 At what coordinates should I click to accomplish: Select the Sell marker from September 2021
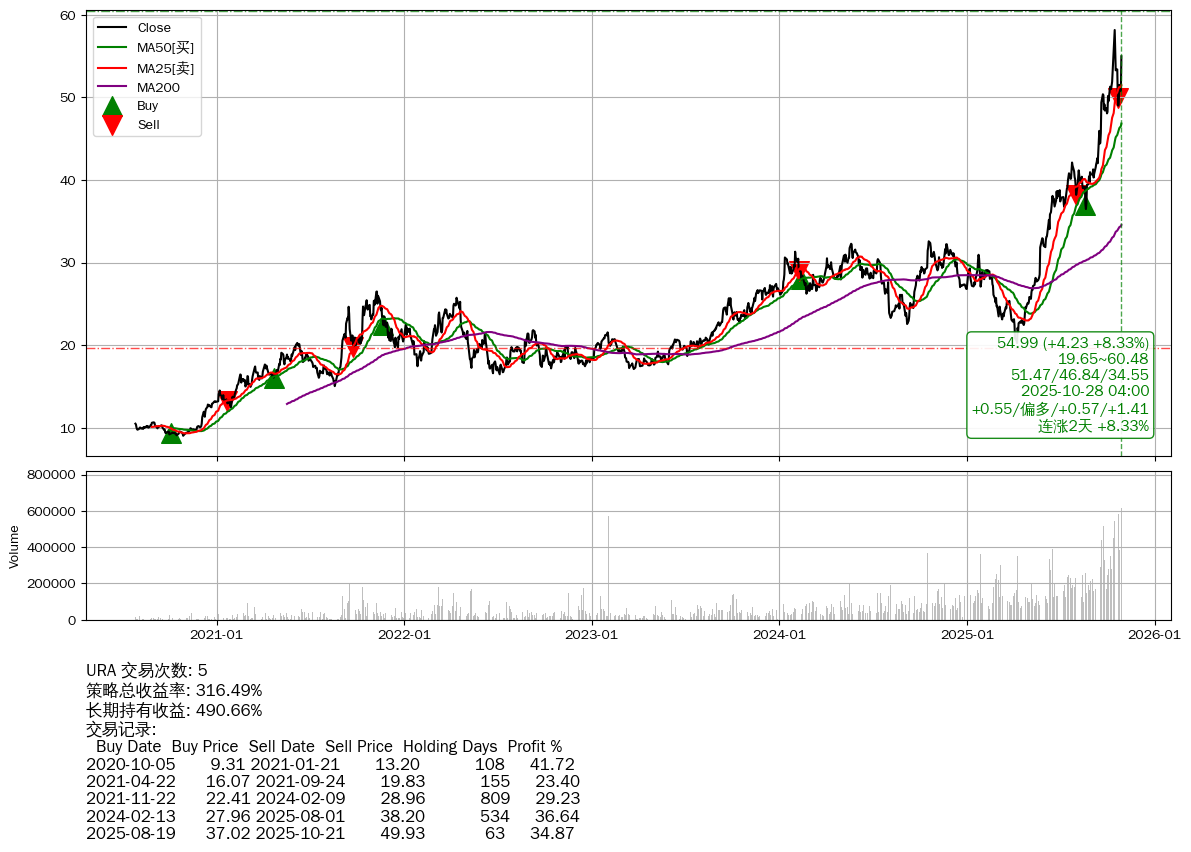353,346
